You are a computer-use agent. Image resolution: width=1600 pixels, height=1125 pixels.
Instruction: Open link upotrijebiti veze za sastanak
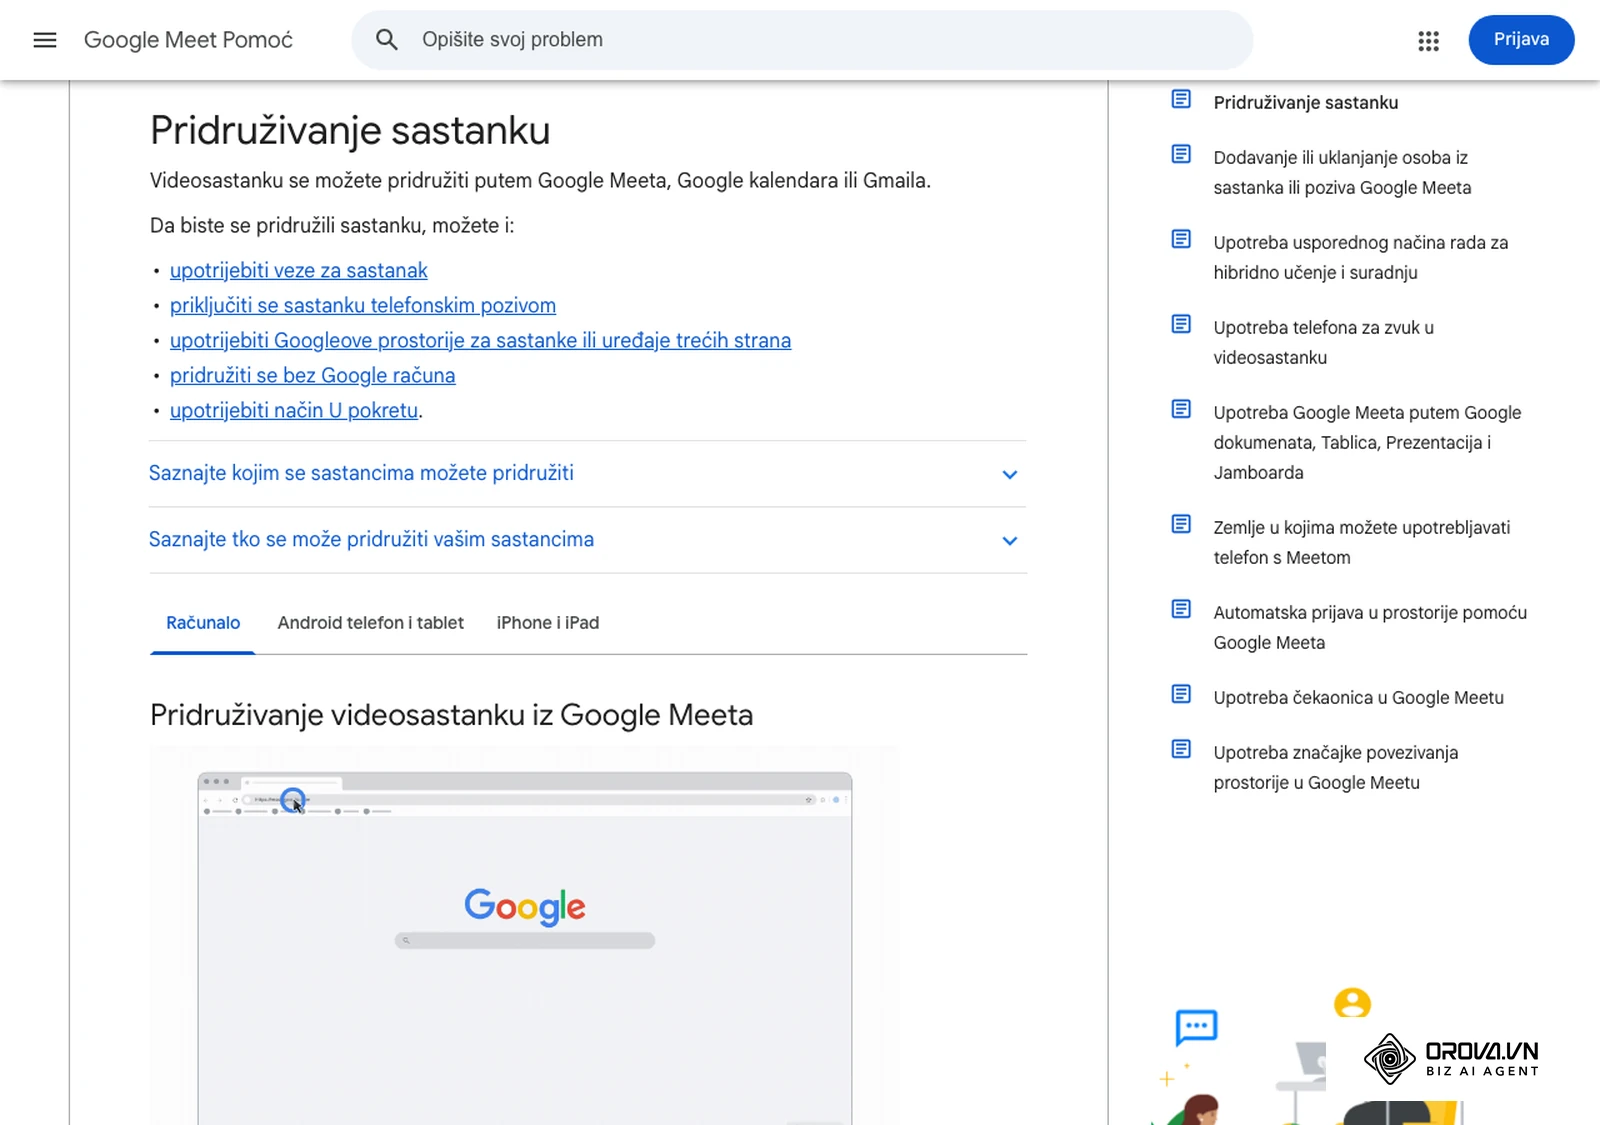(298, 271)
